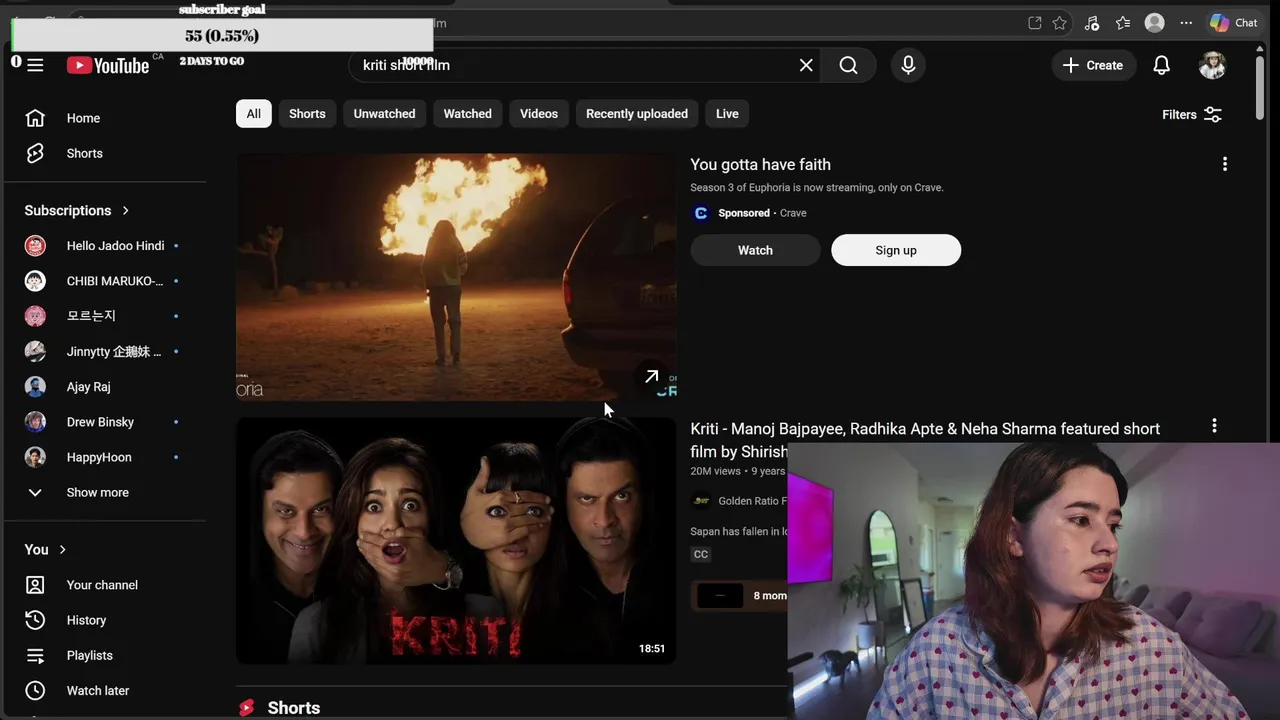Clear the search query with the X icon
The image size is (1280, 720).
806,65
